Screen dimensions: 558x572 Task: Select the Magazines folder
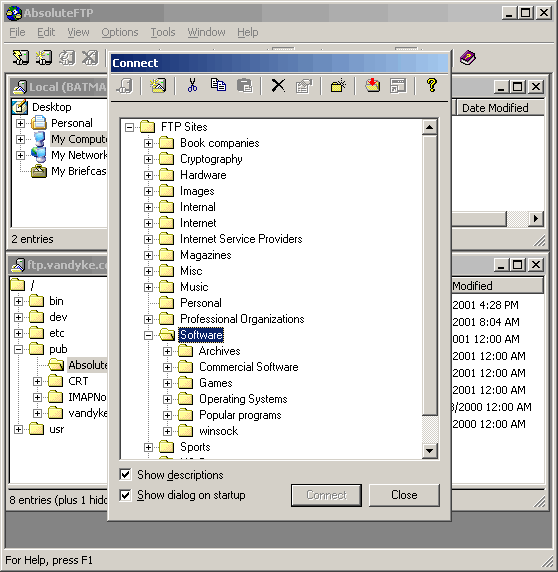[206, 255]
